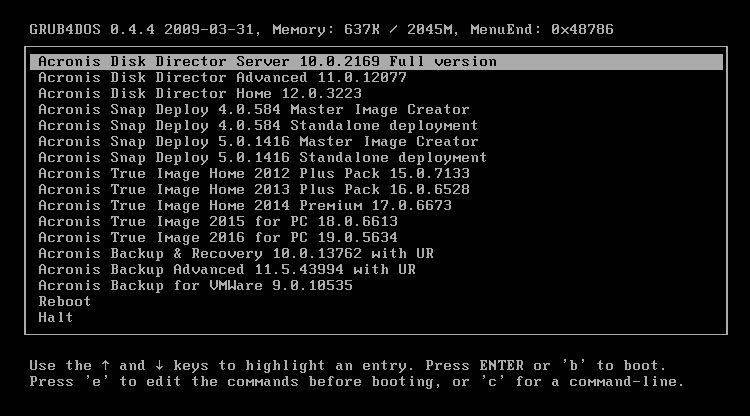Choose Snap Deploy 5.0.1416 Master Image Creator

click(x=258, y=142)
